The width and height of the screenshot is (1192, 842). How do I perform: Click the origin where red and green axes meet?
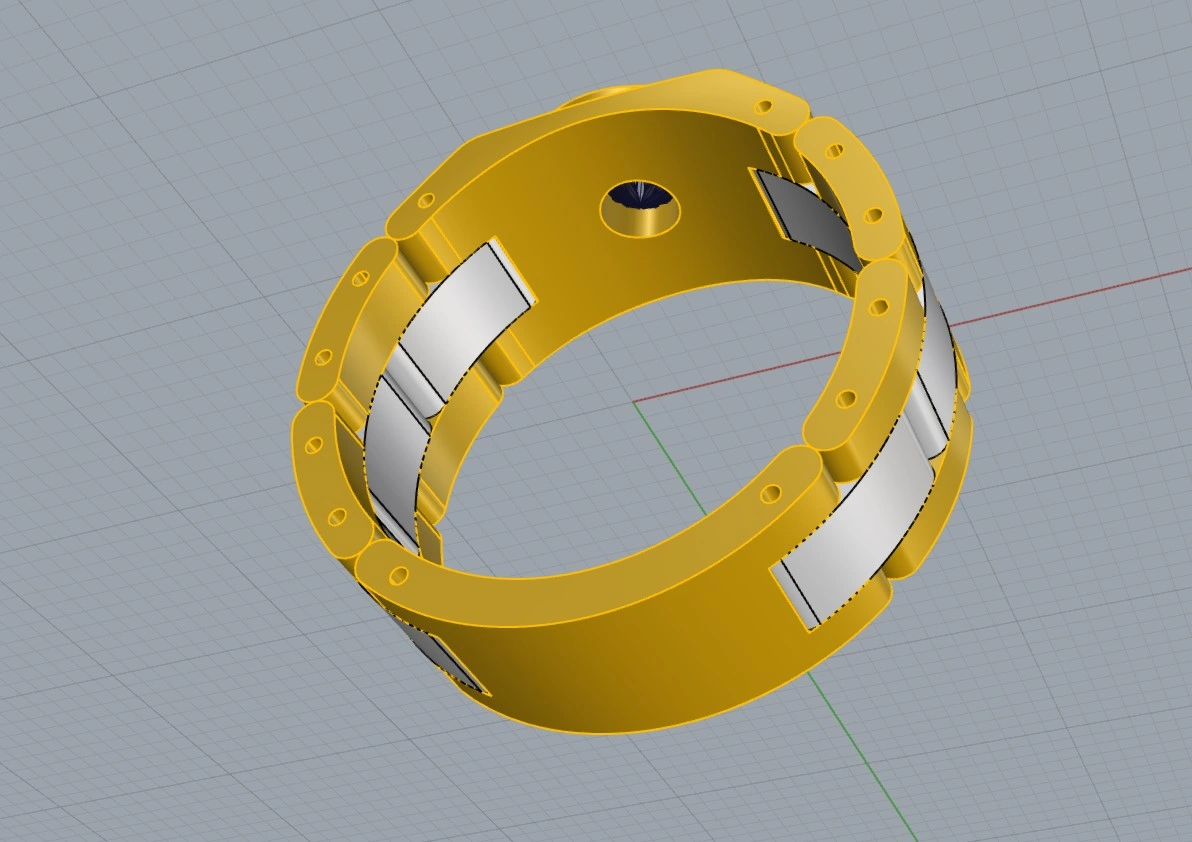click(636, 402)
